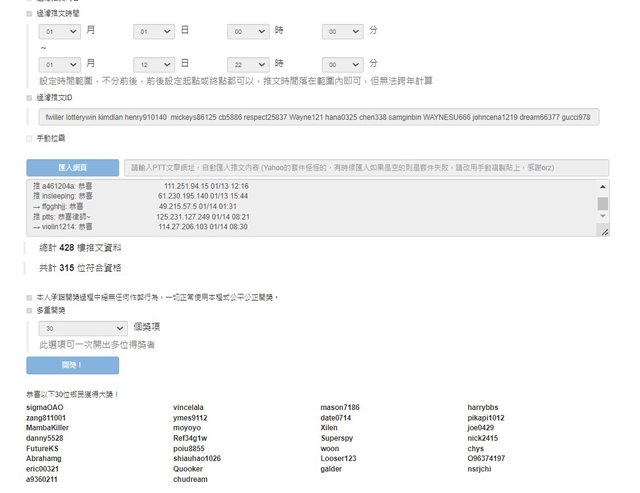Click the comment list resize handle
Viewport: 640px width, 493px height.
603,231
